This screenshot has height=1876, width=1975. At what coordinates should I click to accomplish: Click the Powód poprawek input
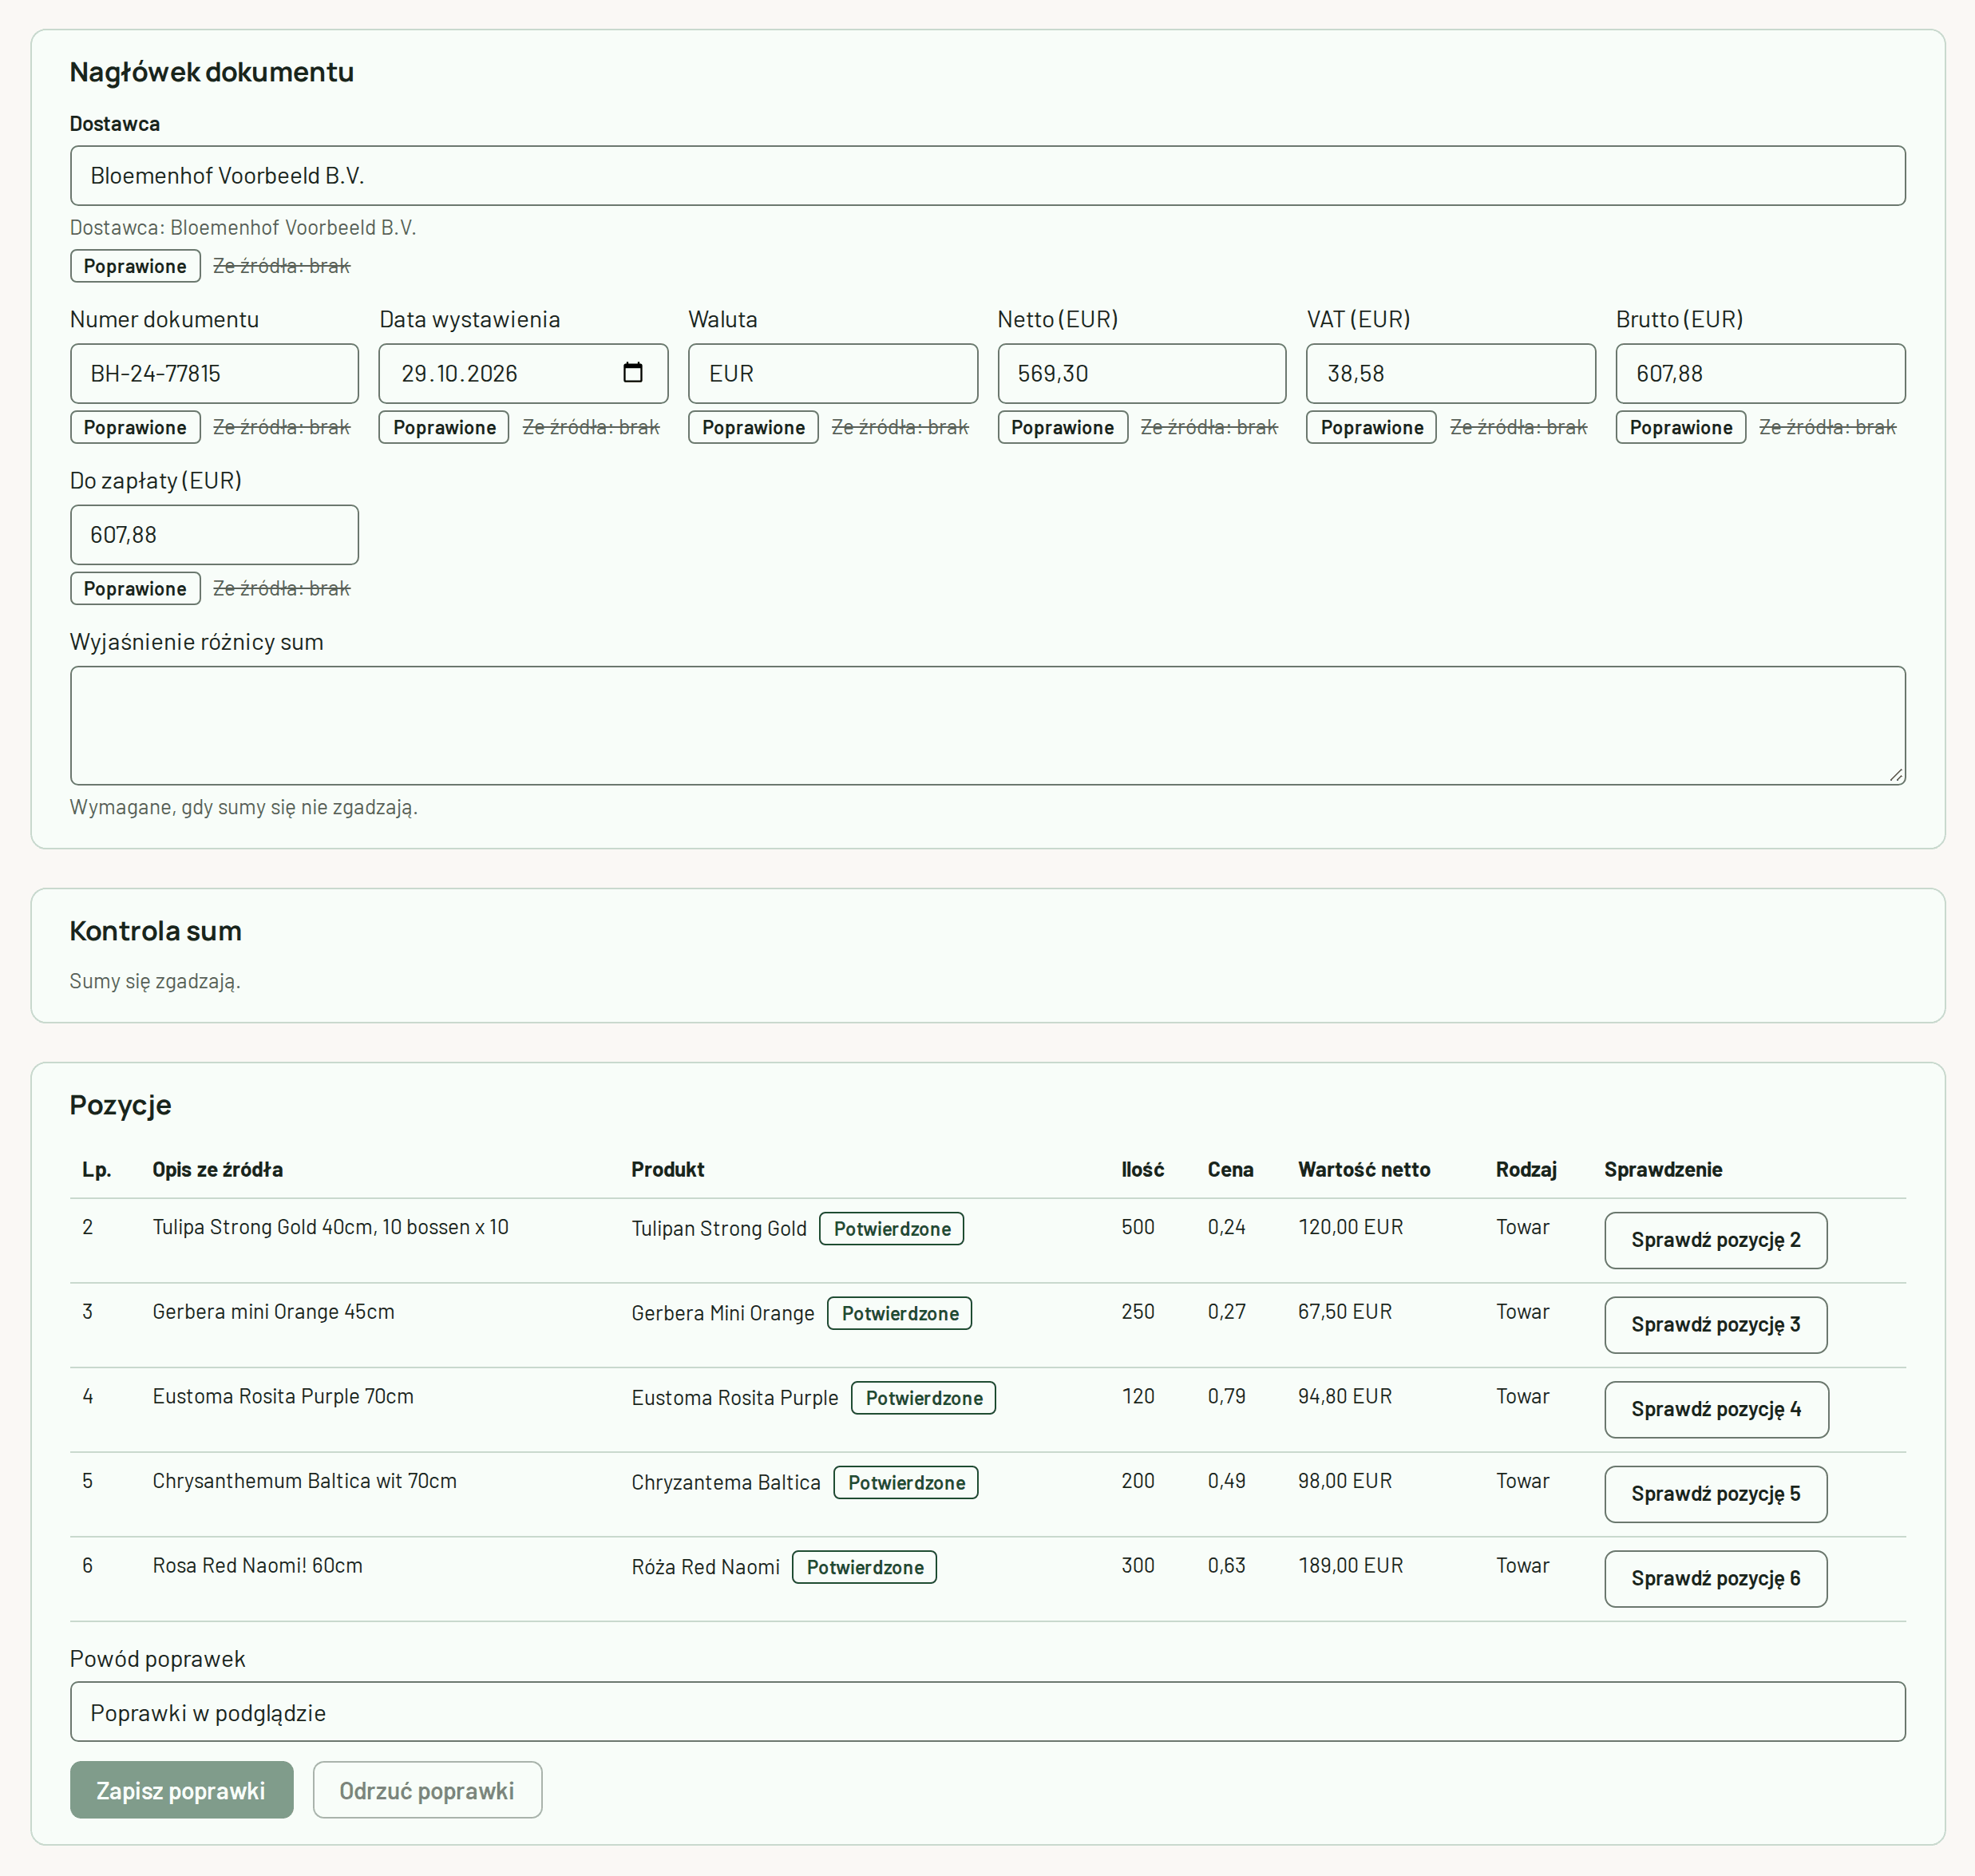[x=987, y=1712]
